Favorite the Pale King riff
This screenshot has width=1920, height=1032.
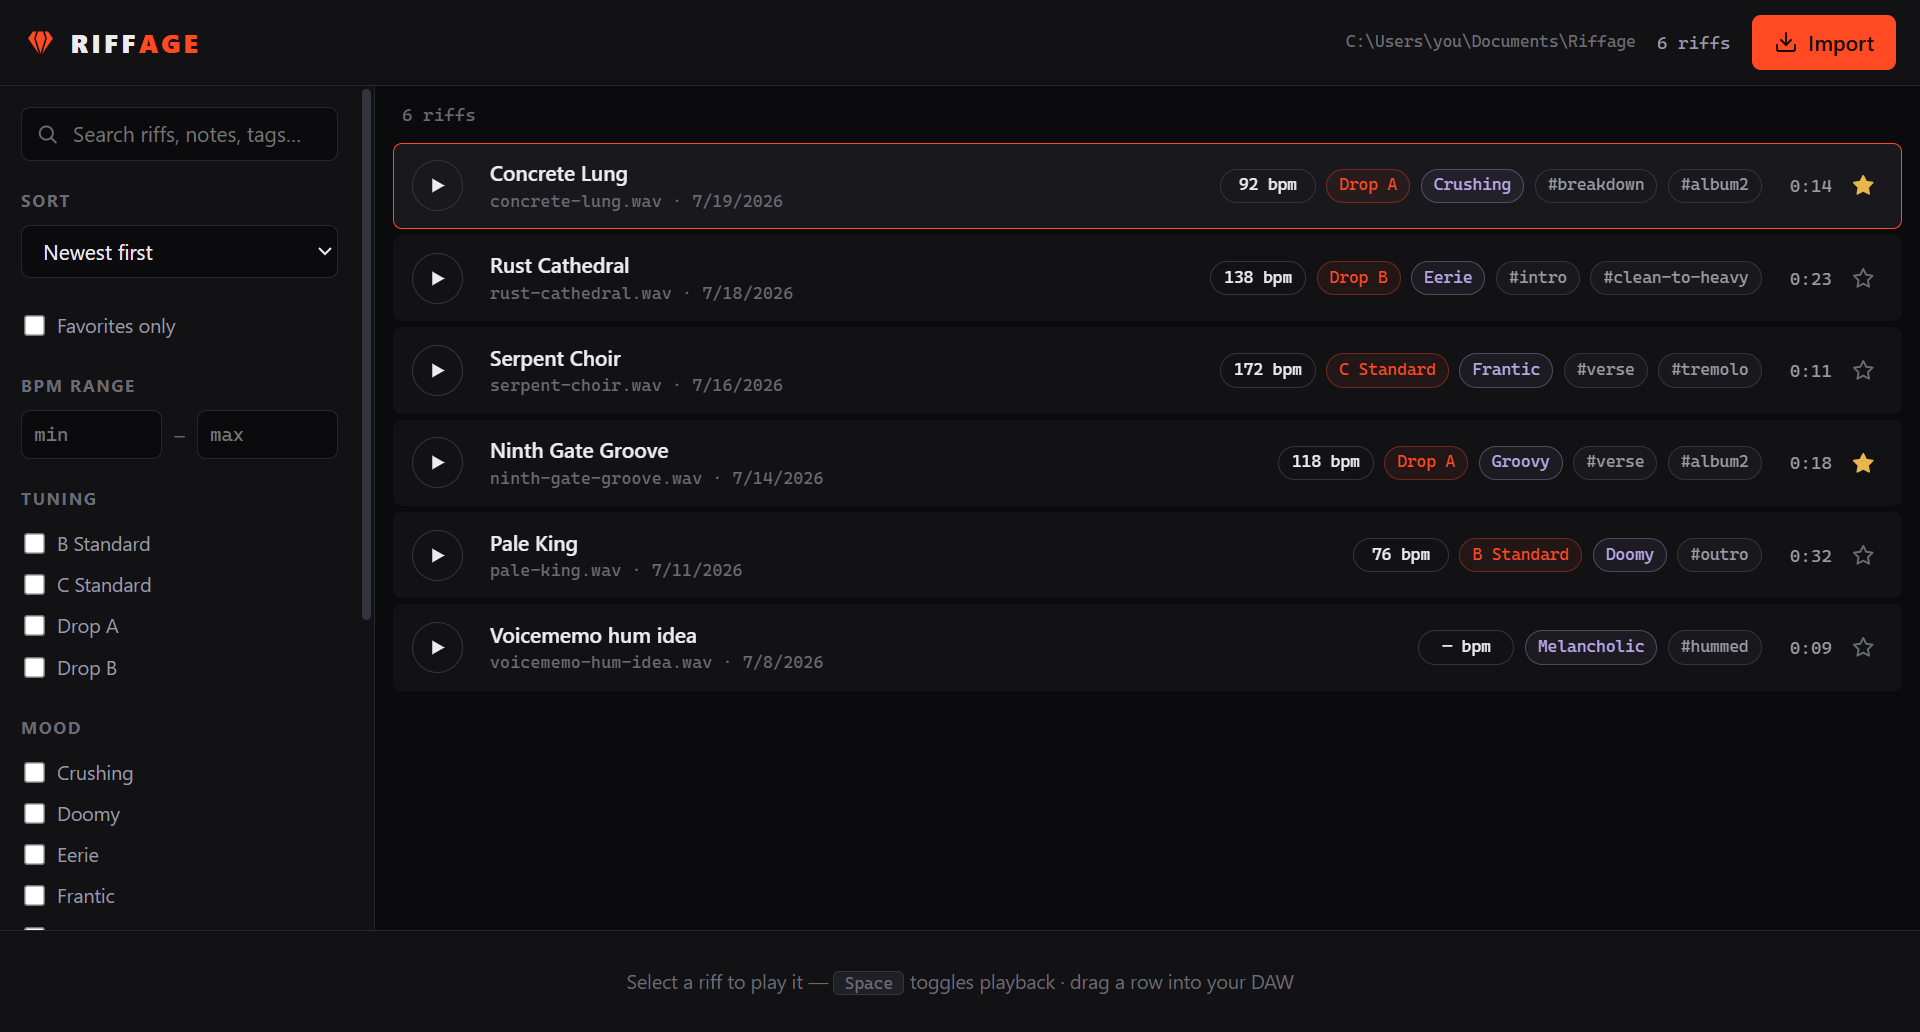point(1863,555)
